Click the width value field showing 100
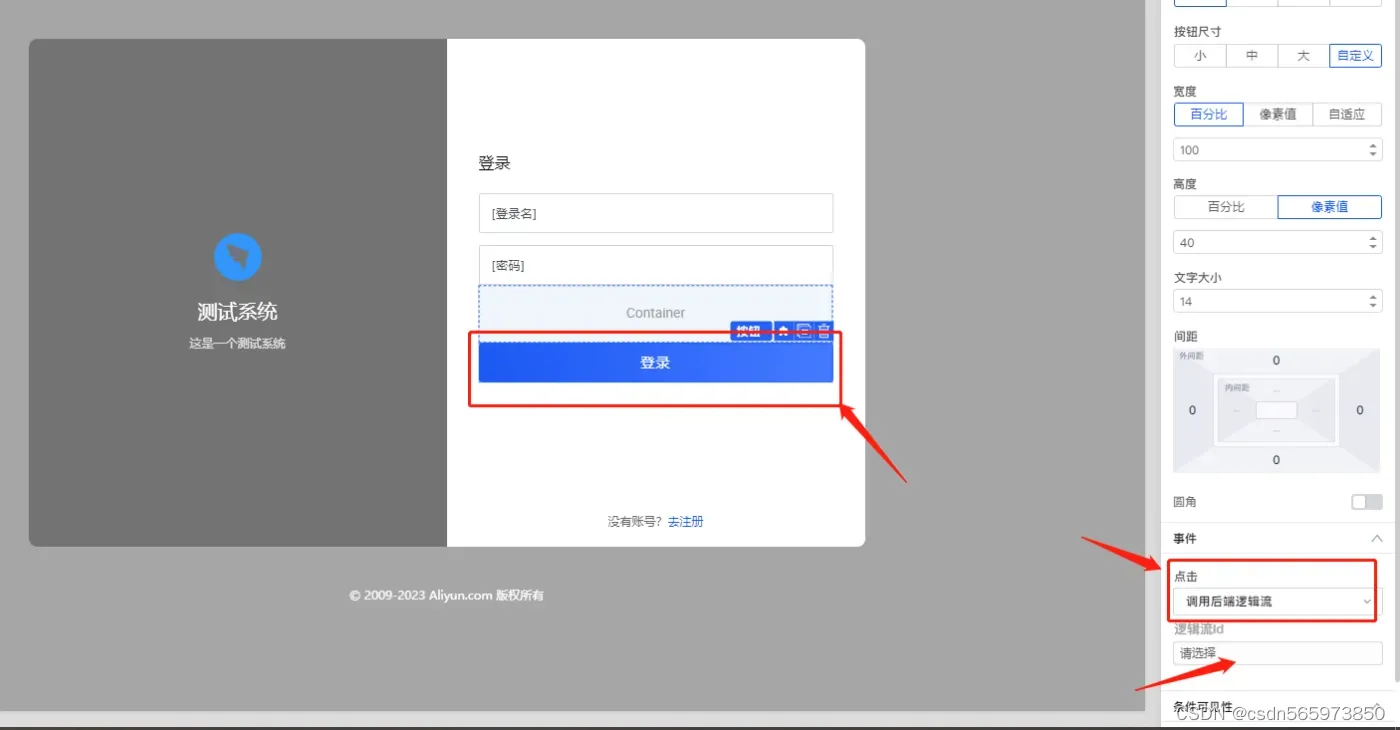 (x=1278, y=150)
